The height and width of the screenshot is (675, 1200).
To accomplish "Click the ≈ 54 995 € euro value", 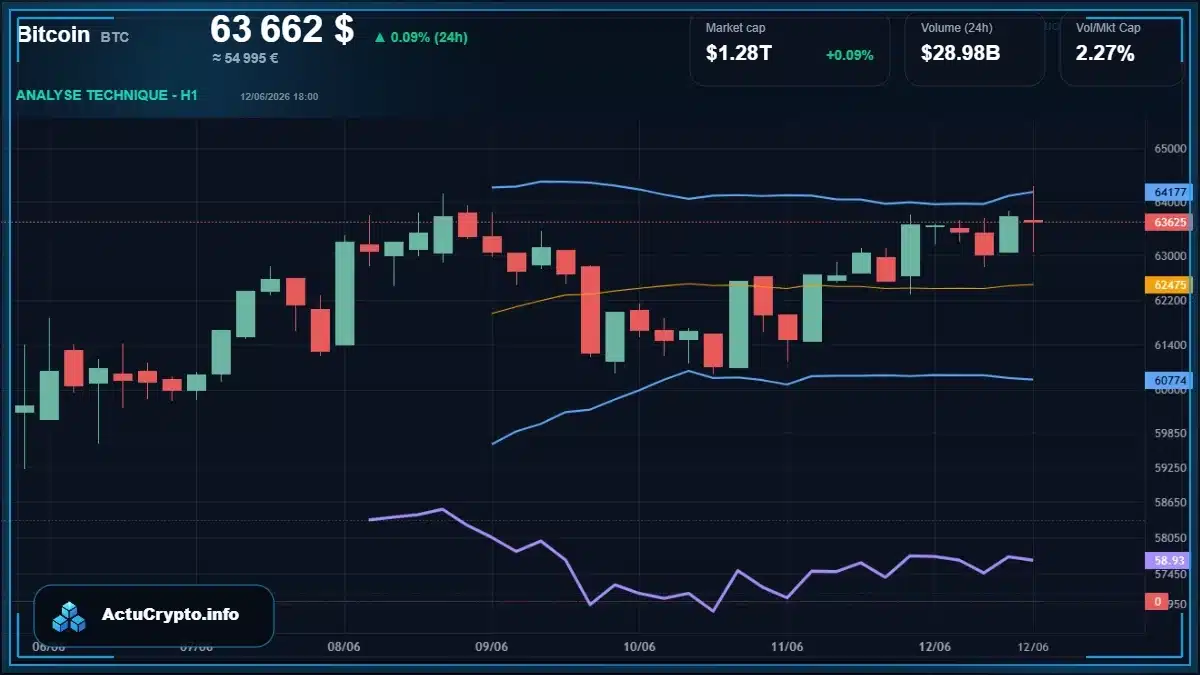I will point(245,58).
